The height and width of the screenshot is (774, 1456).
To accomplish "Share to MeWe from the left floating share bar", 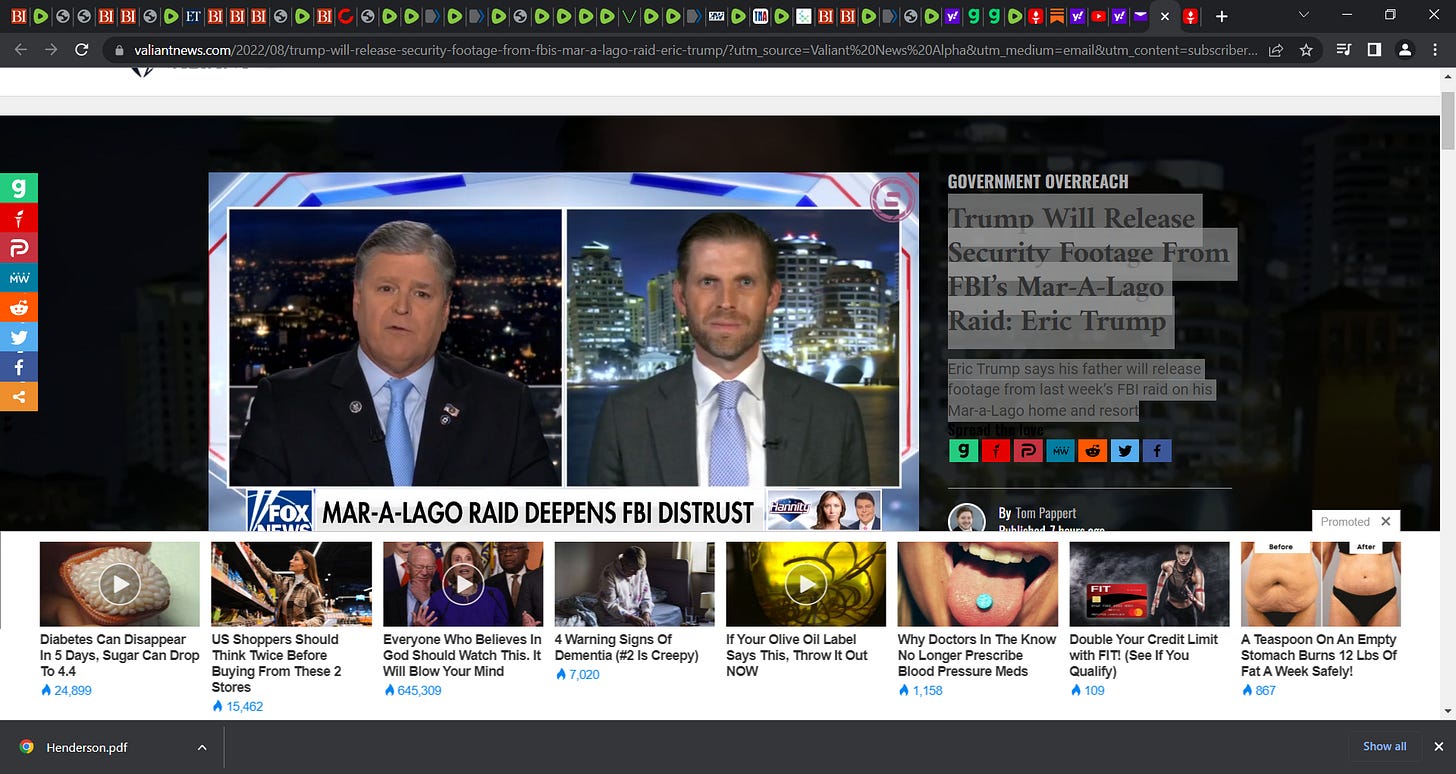I will 19,277.
